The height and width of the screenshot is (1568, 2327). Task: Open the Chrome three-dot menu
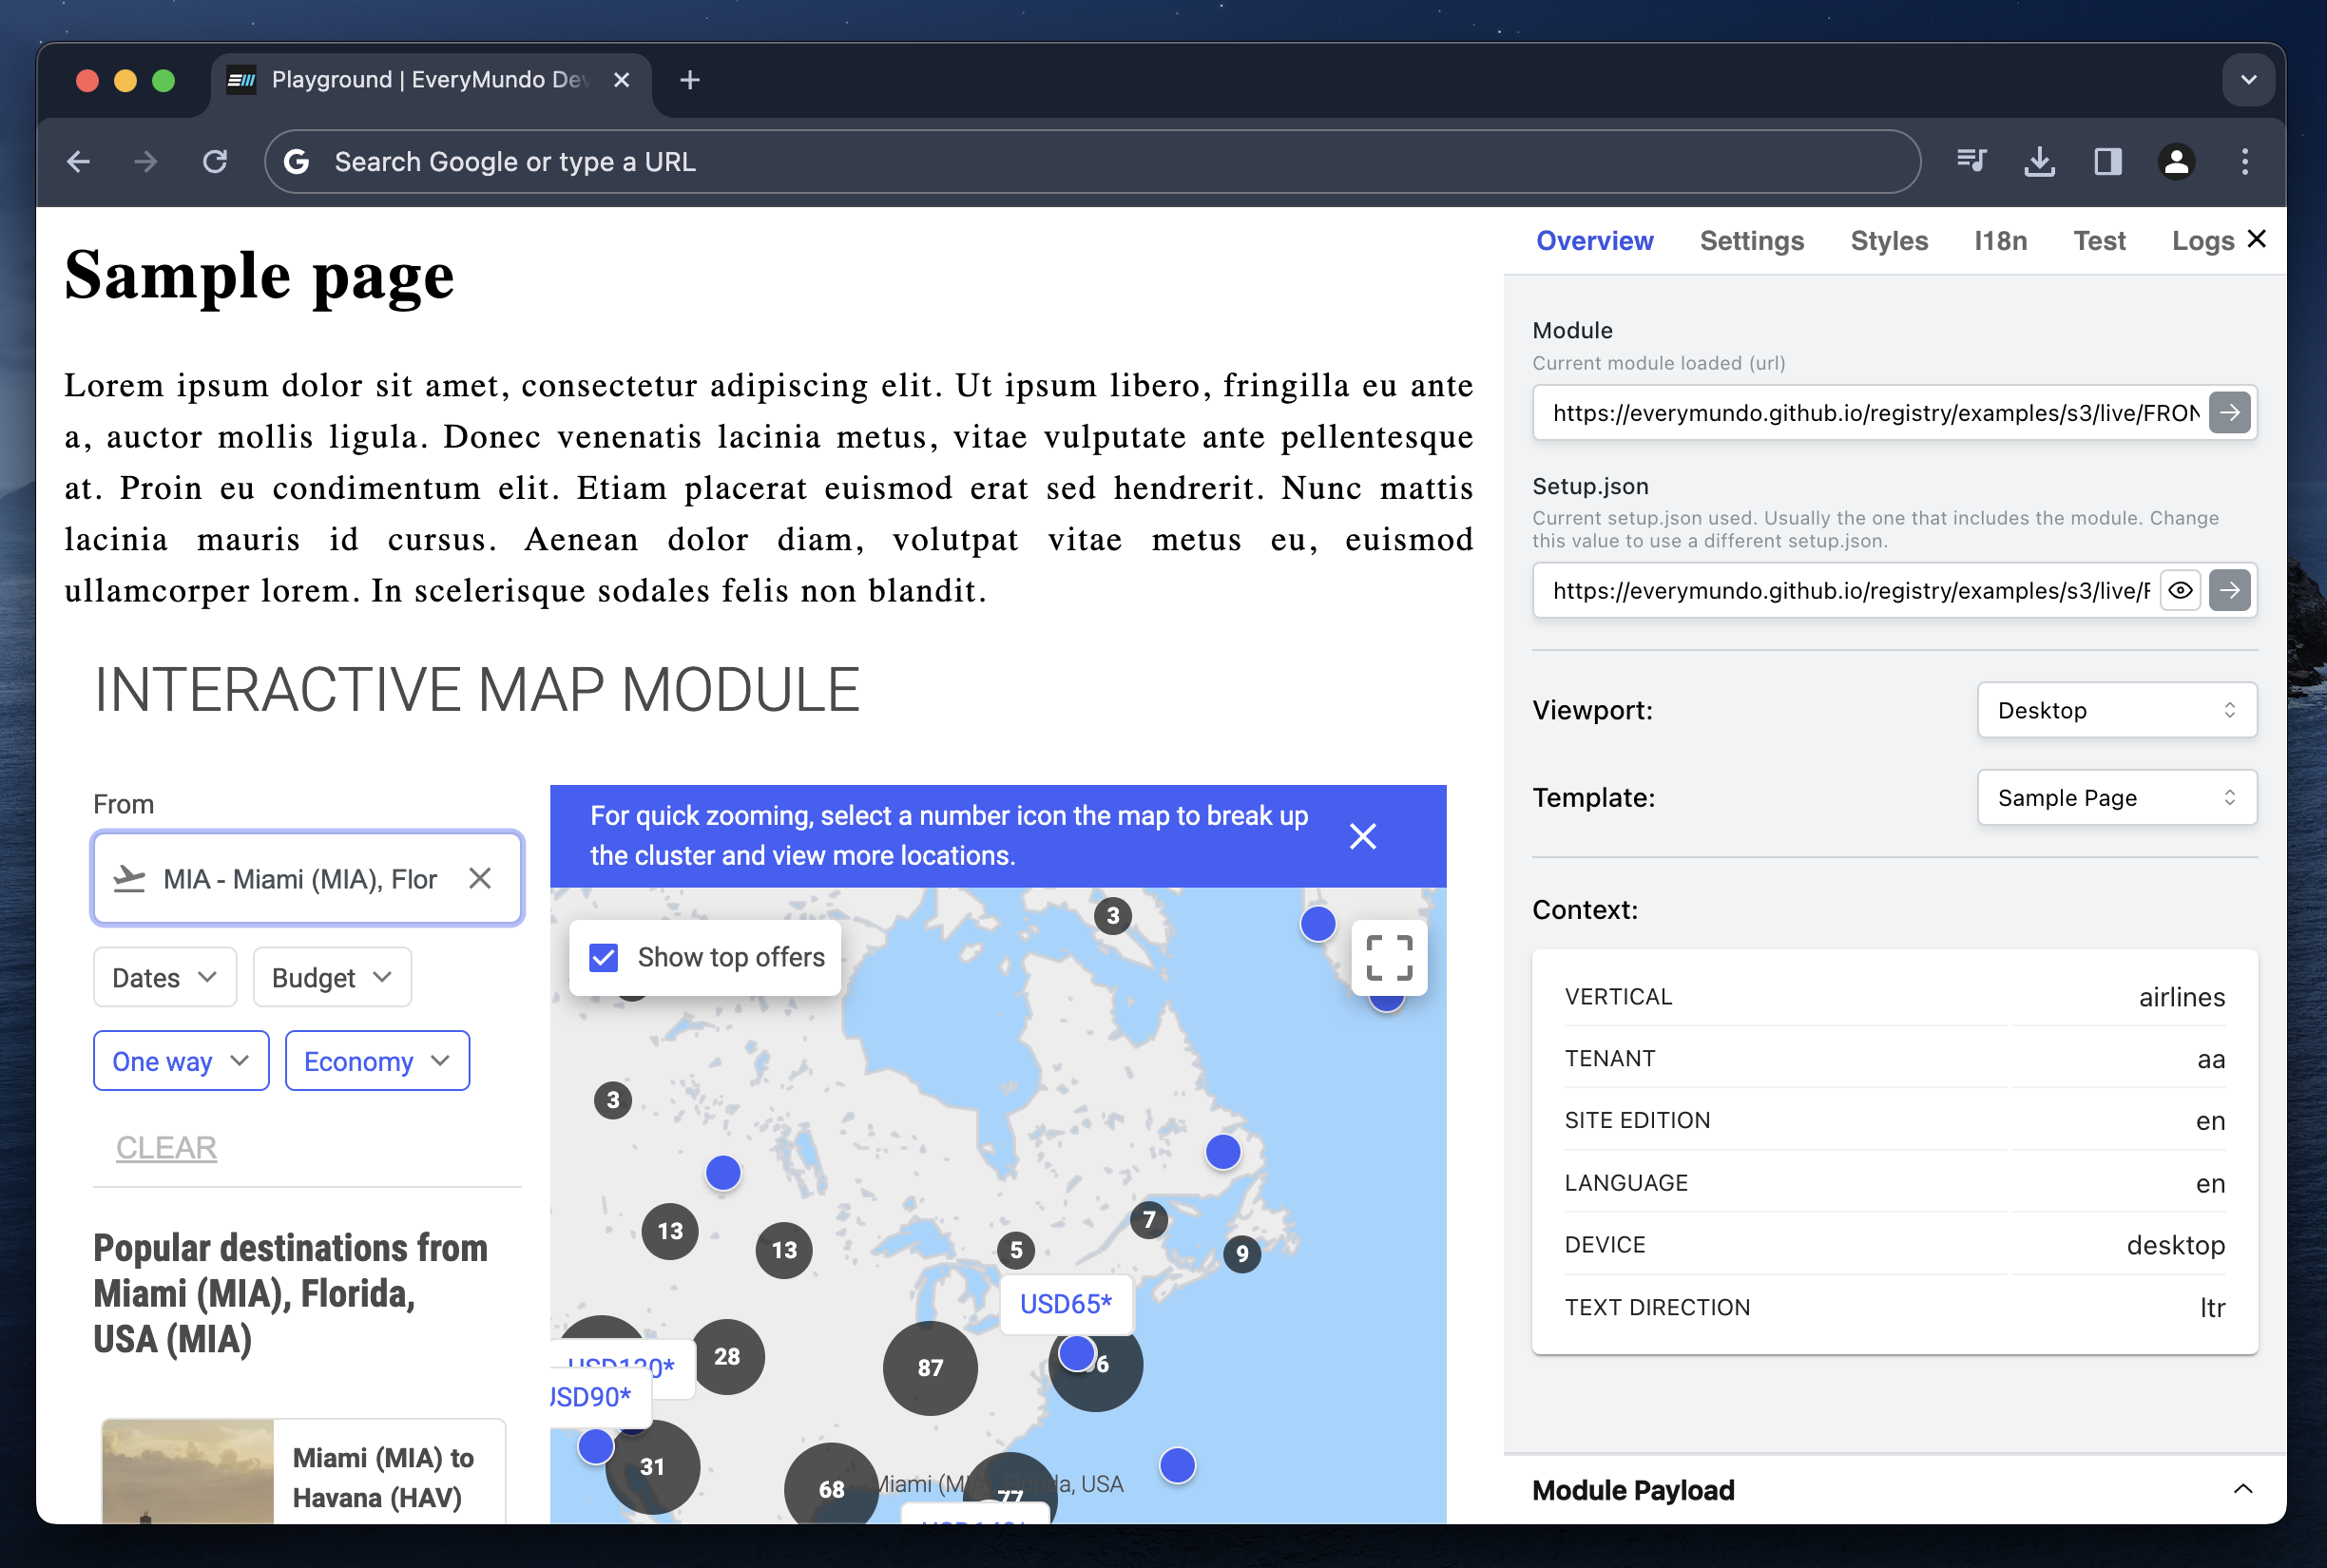coord(2245,161)
